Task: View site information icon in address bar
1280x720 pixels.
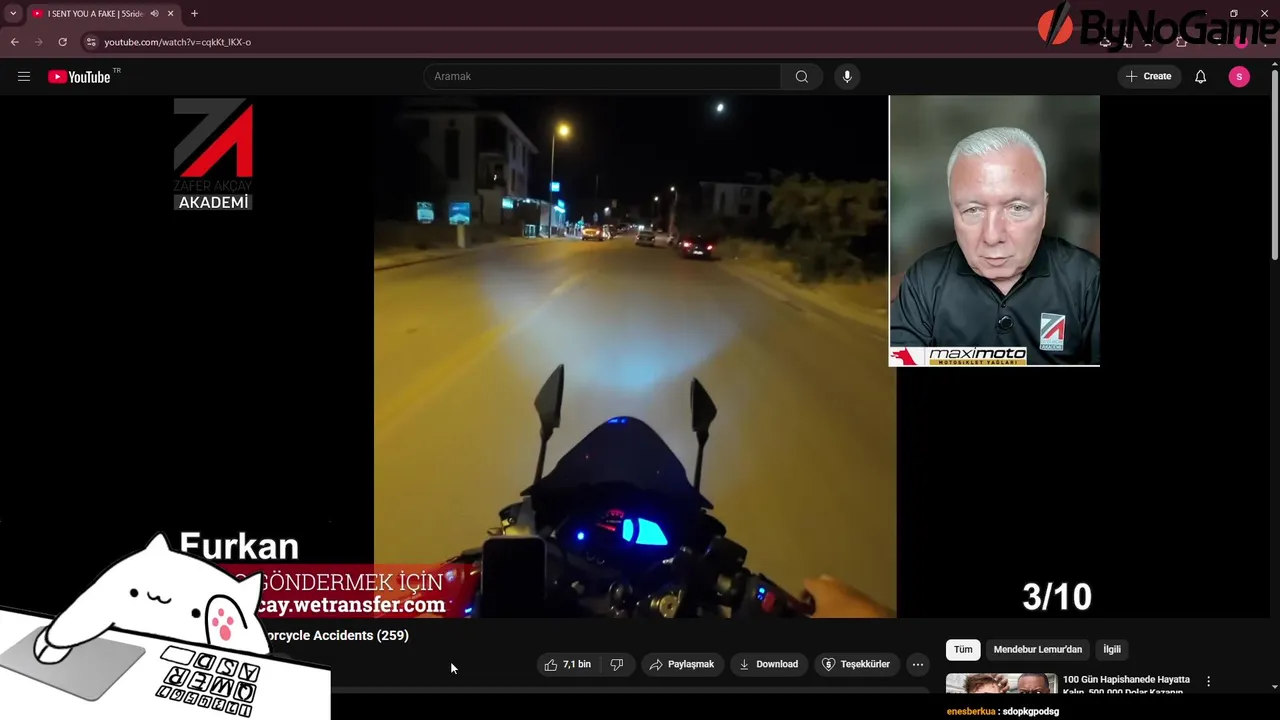Action: [x=91, y=42]
